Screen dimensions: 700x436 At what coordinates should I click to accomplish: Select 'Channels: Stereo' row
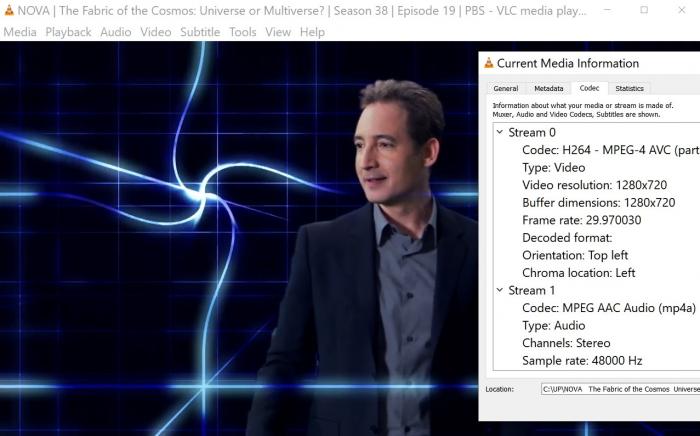566,343
